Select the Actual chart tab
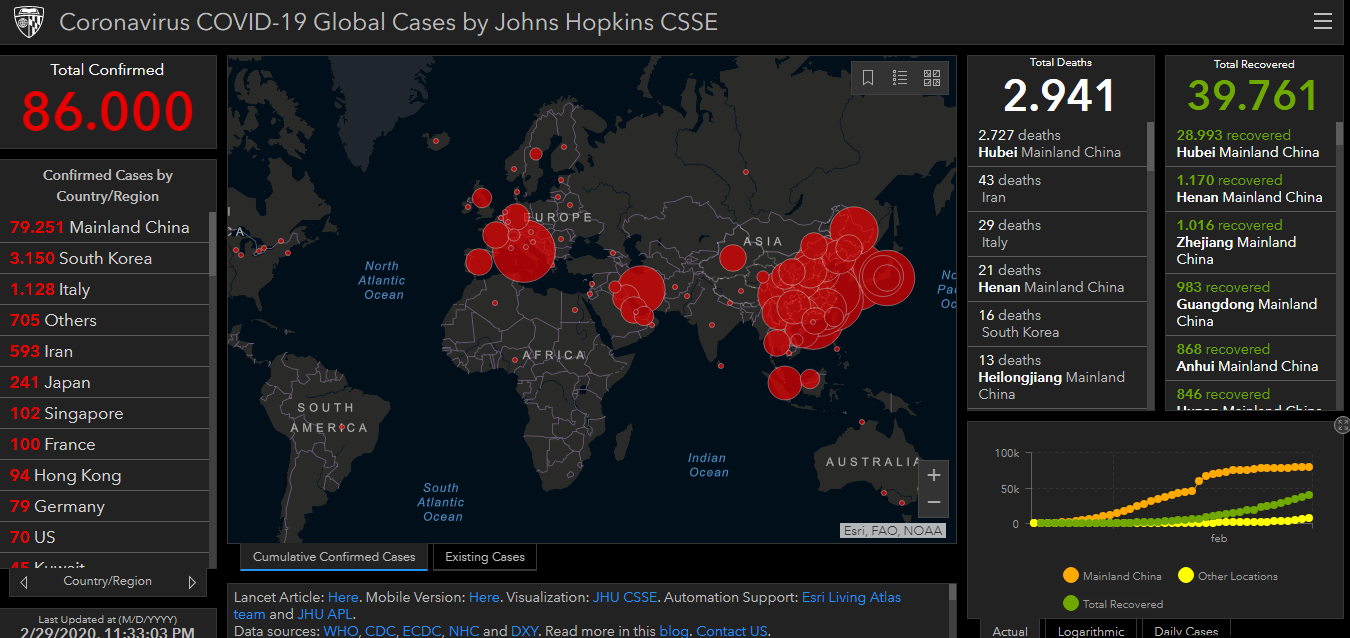The width and height of the screenshot is (1350, 638). (1010, 631)
